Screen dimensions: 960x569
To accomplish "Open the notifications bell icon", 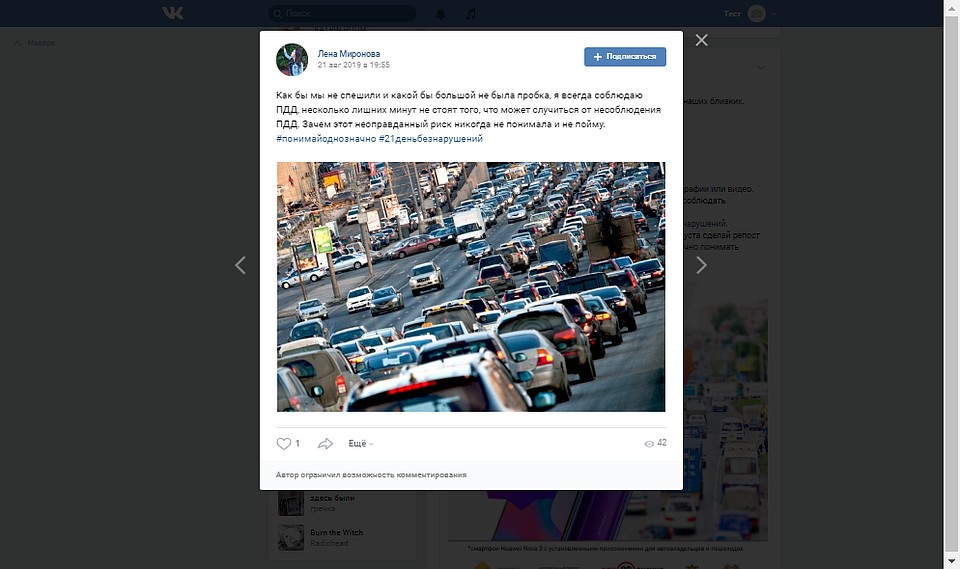I will (441, 13).
